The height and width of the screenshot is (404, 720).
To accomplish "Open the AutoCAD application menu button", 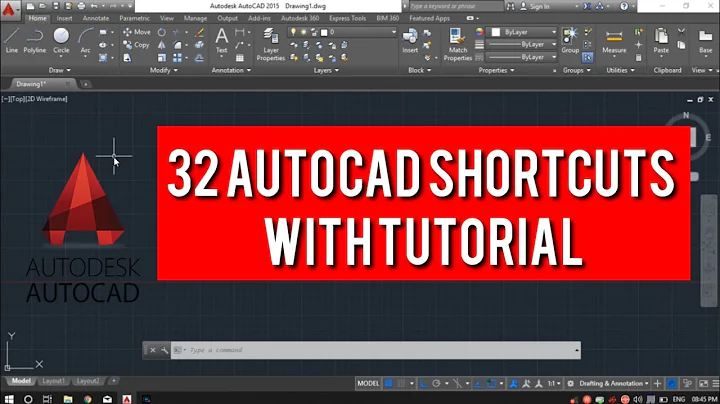I will point(9,9).
